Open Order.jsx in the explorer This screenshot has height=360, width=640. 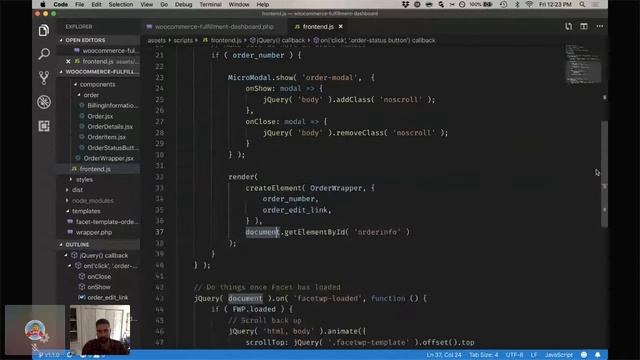click(x=100, y=116)
